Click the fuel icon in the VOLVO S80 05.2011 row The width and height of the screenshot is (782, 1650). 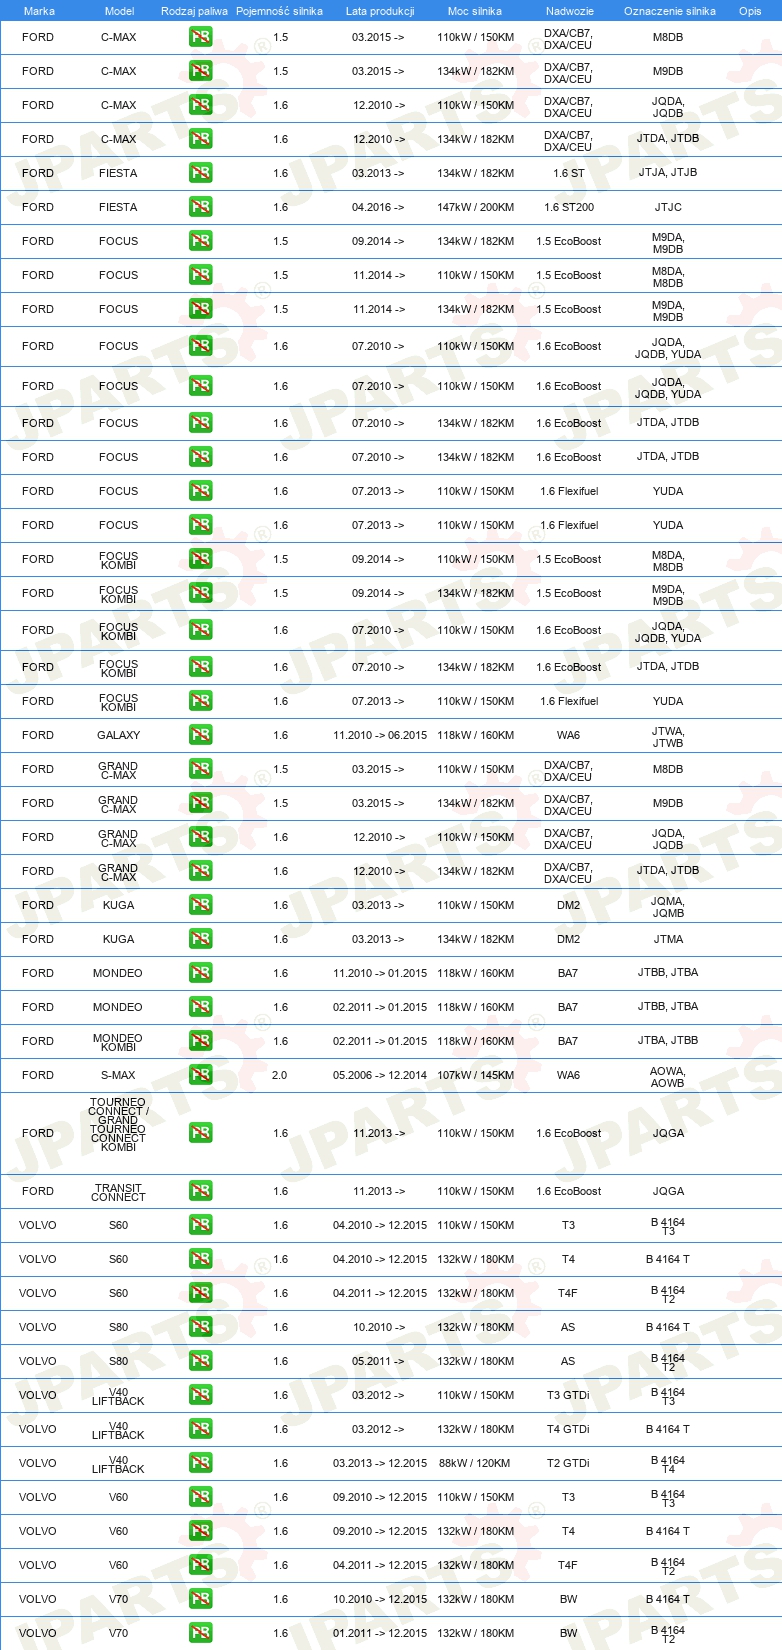tap(201, 1361)
